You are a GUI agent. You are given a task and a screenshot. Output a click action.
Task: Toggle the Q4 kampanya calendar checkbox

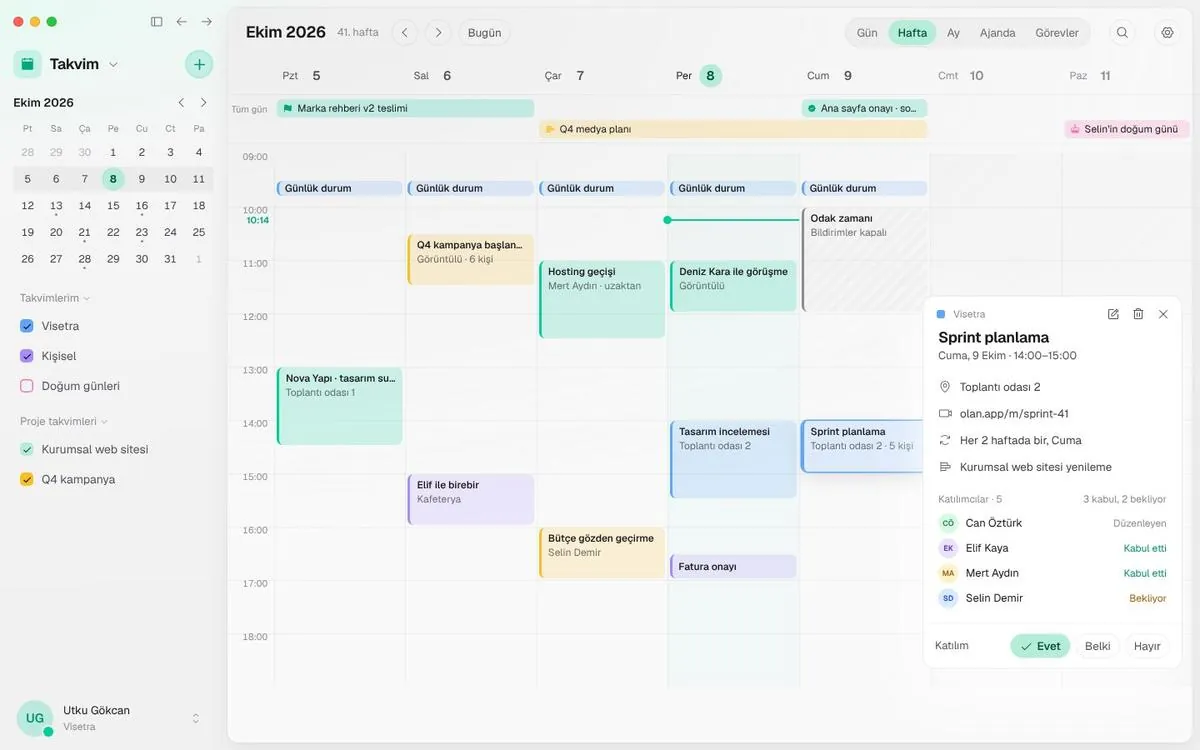click(27, 480)
